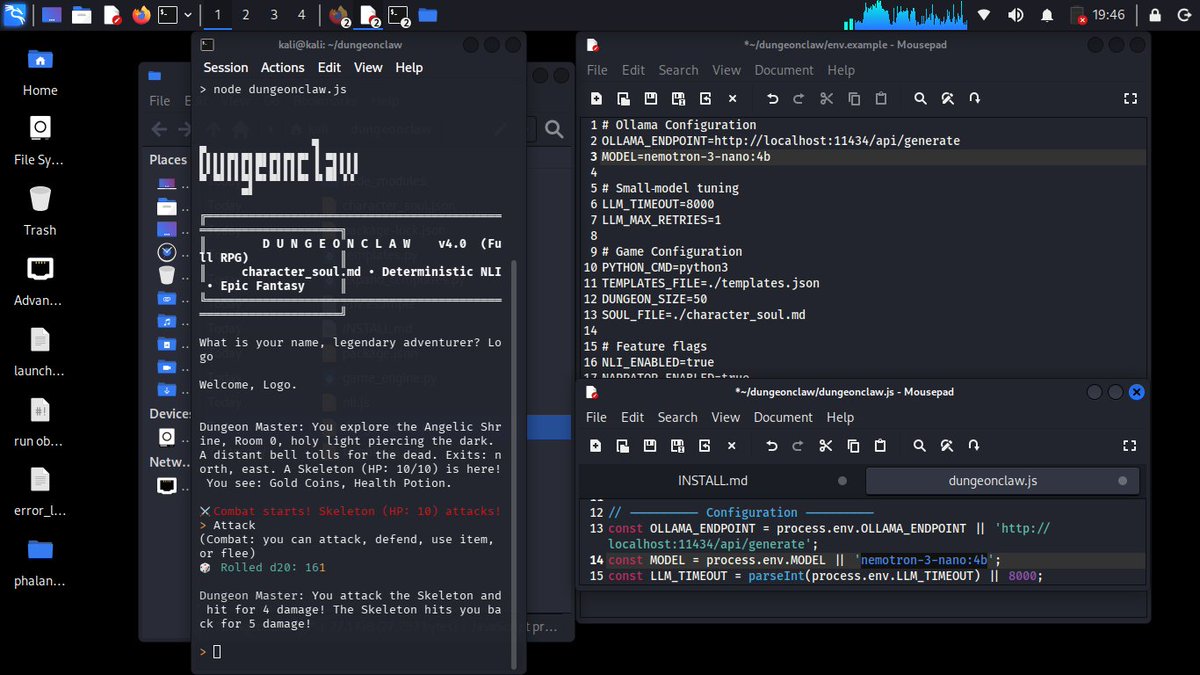Click Paste icon in dungeonclaw.js Mousepad toolbar

click(881, 445)
